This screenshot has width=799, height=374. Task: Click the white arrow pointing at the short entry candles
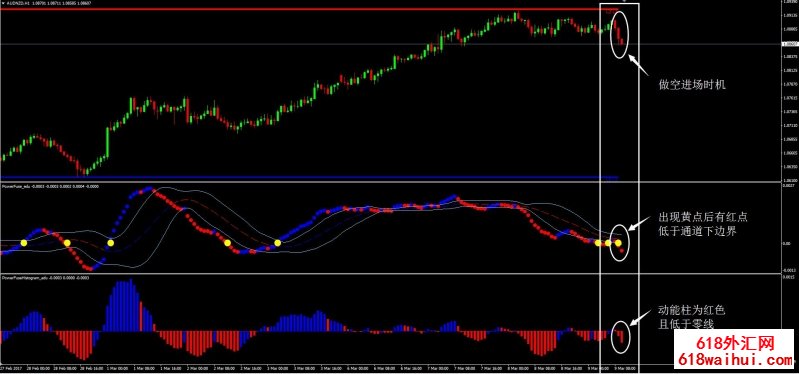coord(639,65)
